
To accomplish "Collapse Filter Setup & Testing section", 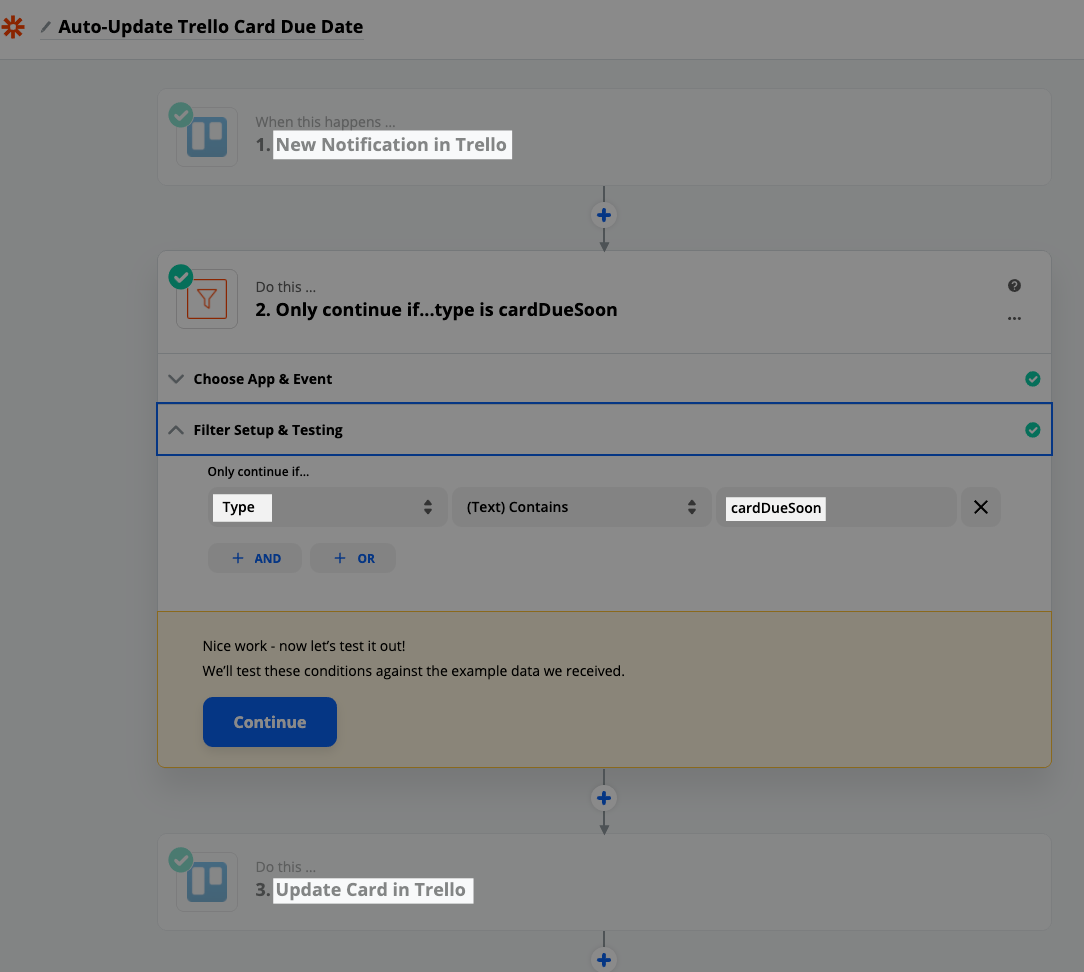I will 604,429.
